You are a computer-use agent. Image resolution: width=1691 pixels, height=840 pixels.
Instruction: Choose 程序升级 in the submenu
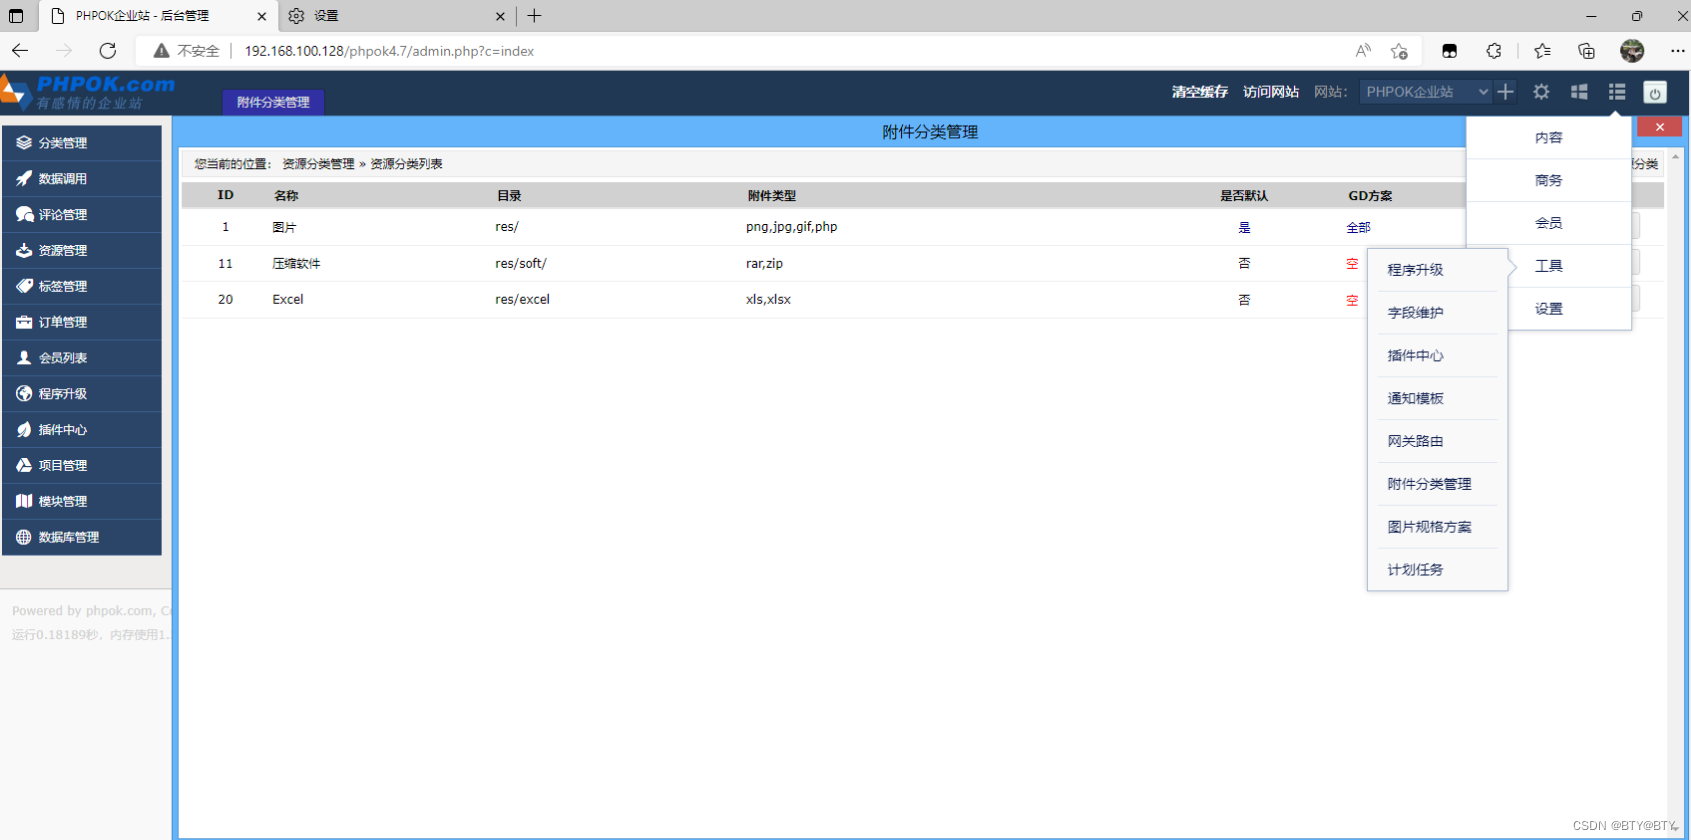(1437, 270)
